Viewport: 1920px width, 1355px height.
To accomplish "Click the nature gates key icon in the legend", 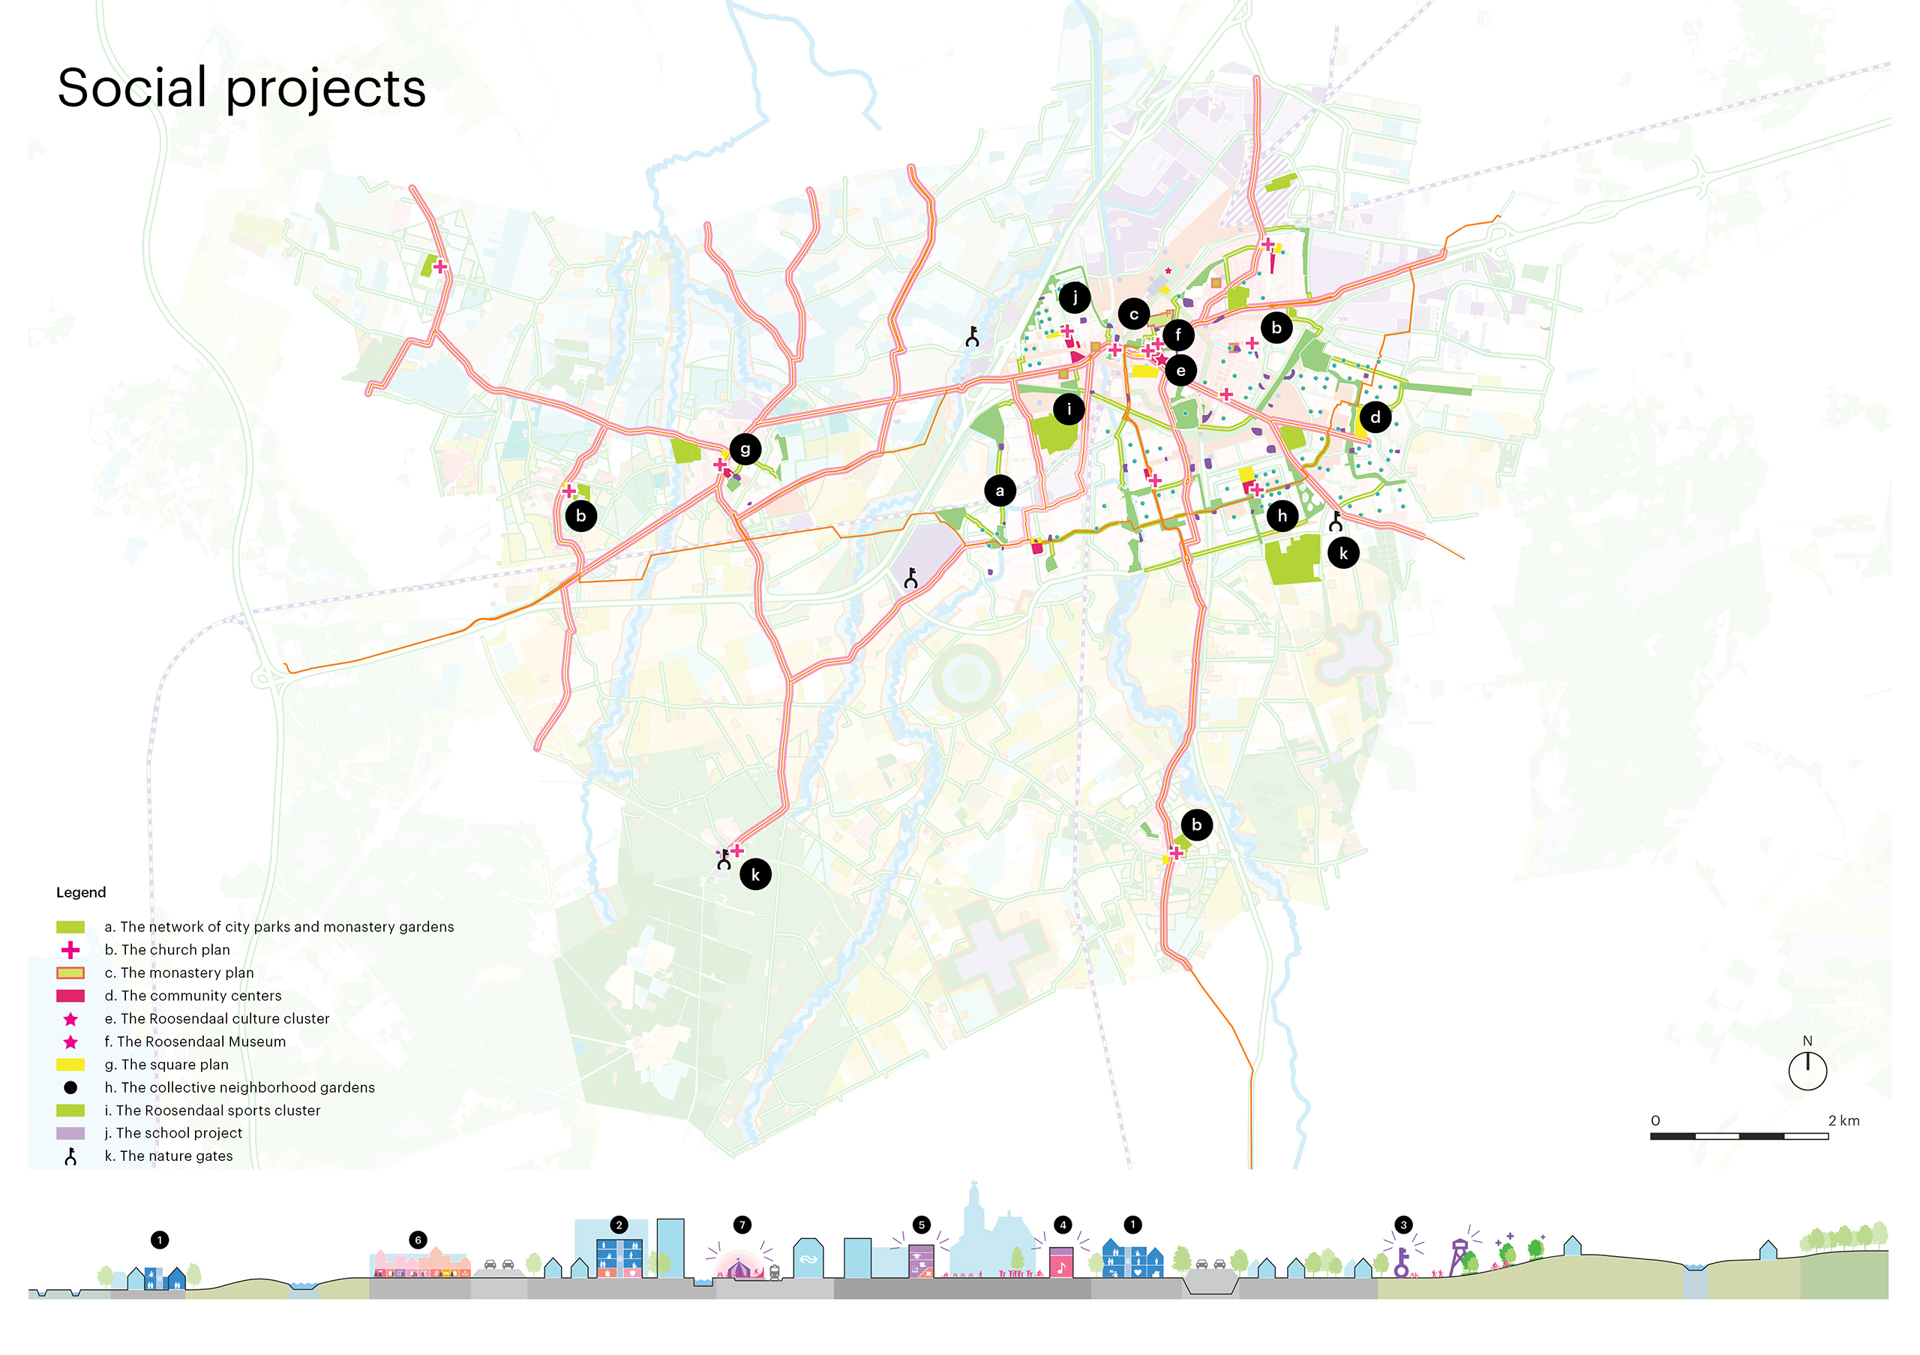I will [x=70, y=1155].
